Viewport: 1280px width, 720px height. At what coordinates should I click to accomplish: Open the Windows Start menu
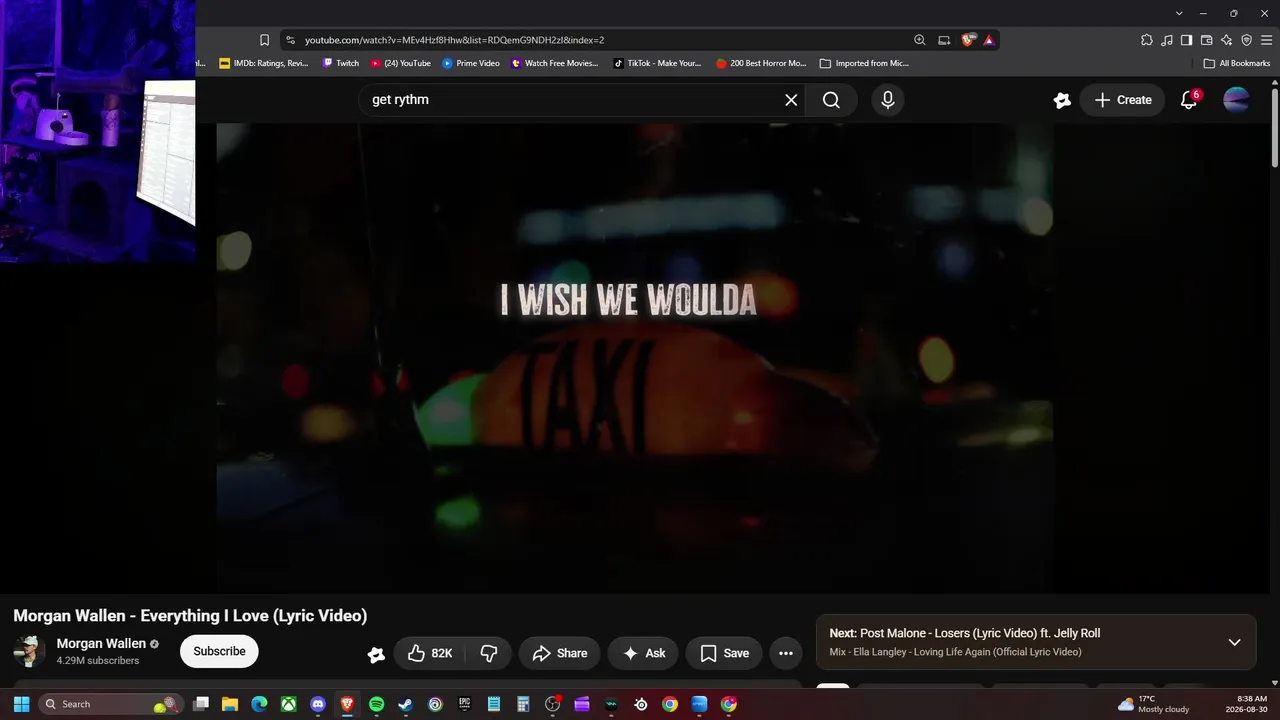pos(21,704)
